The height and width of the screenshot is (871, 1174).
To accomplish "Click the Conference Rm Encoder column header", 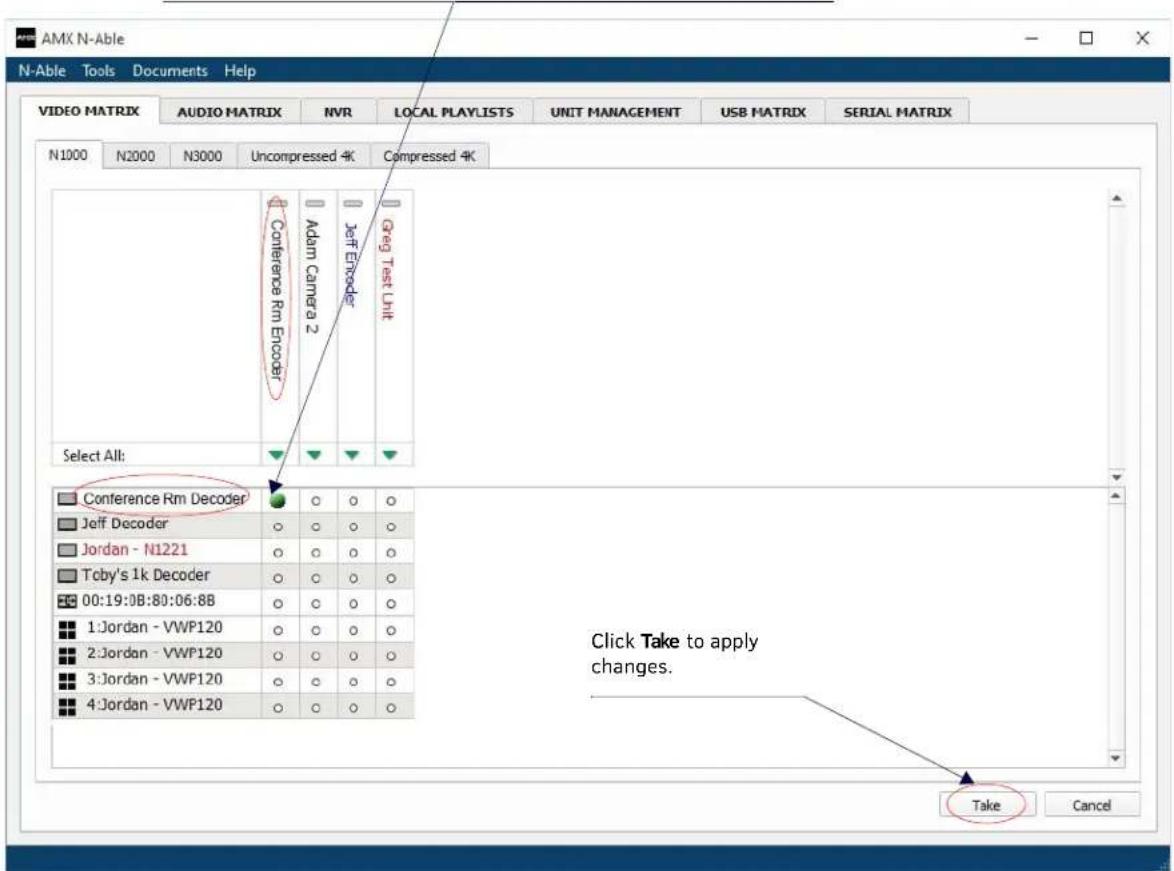I will [x=276, y=298].
